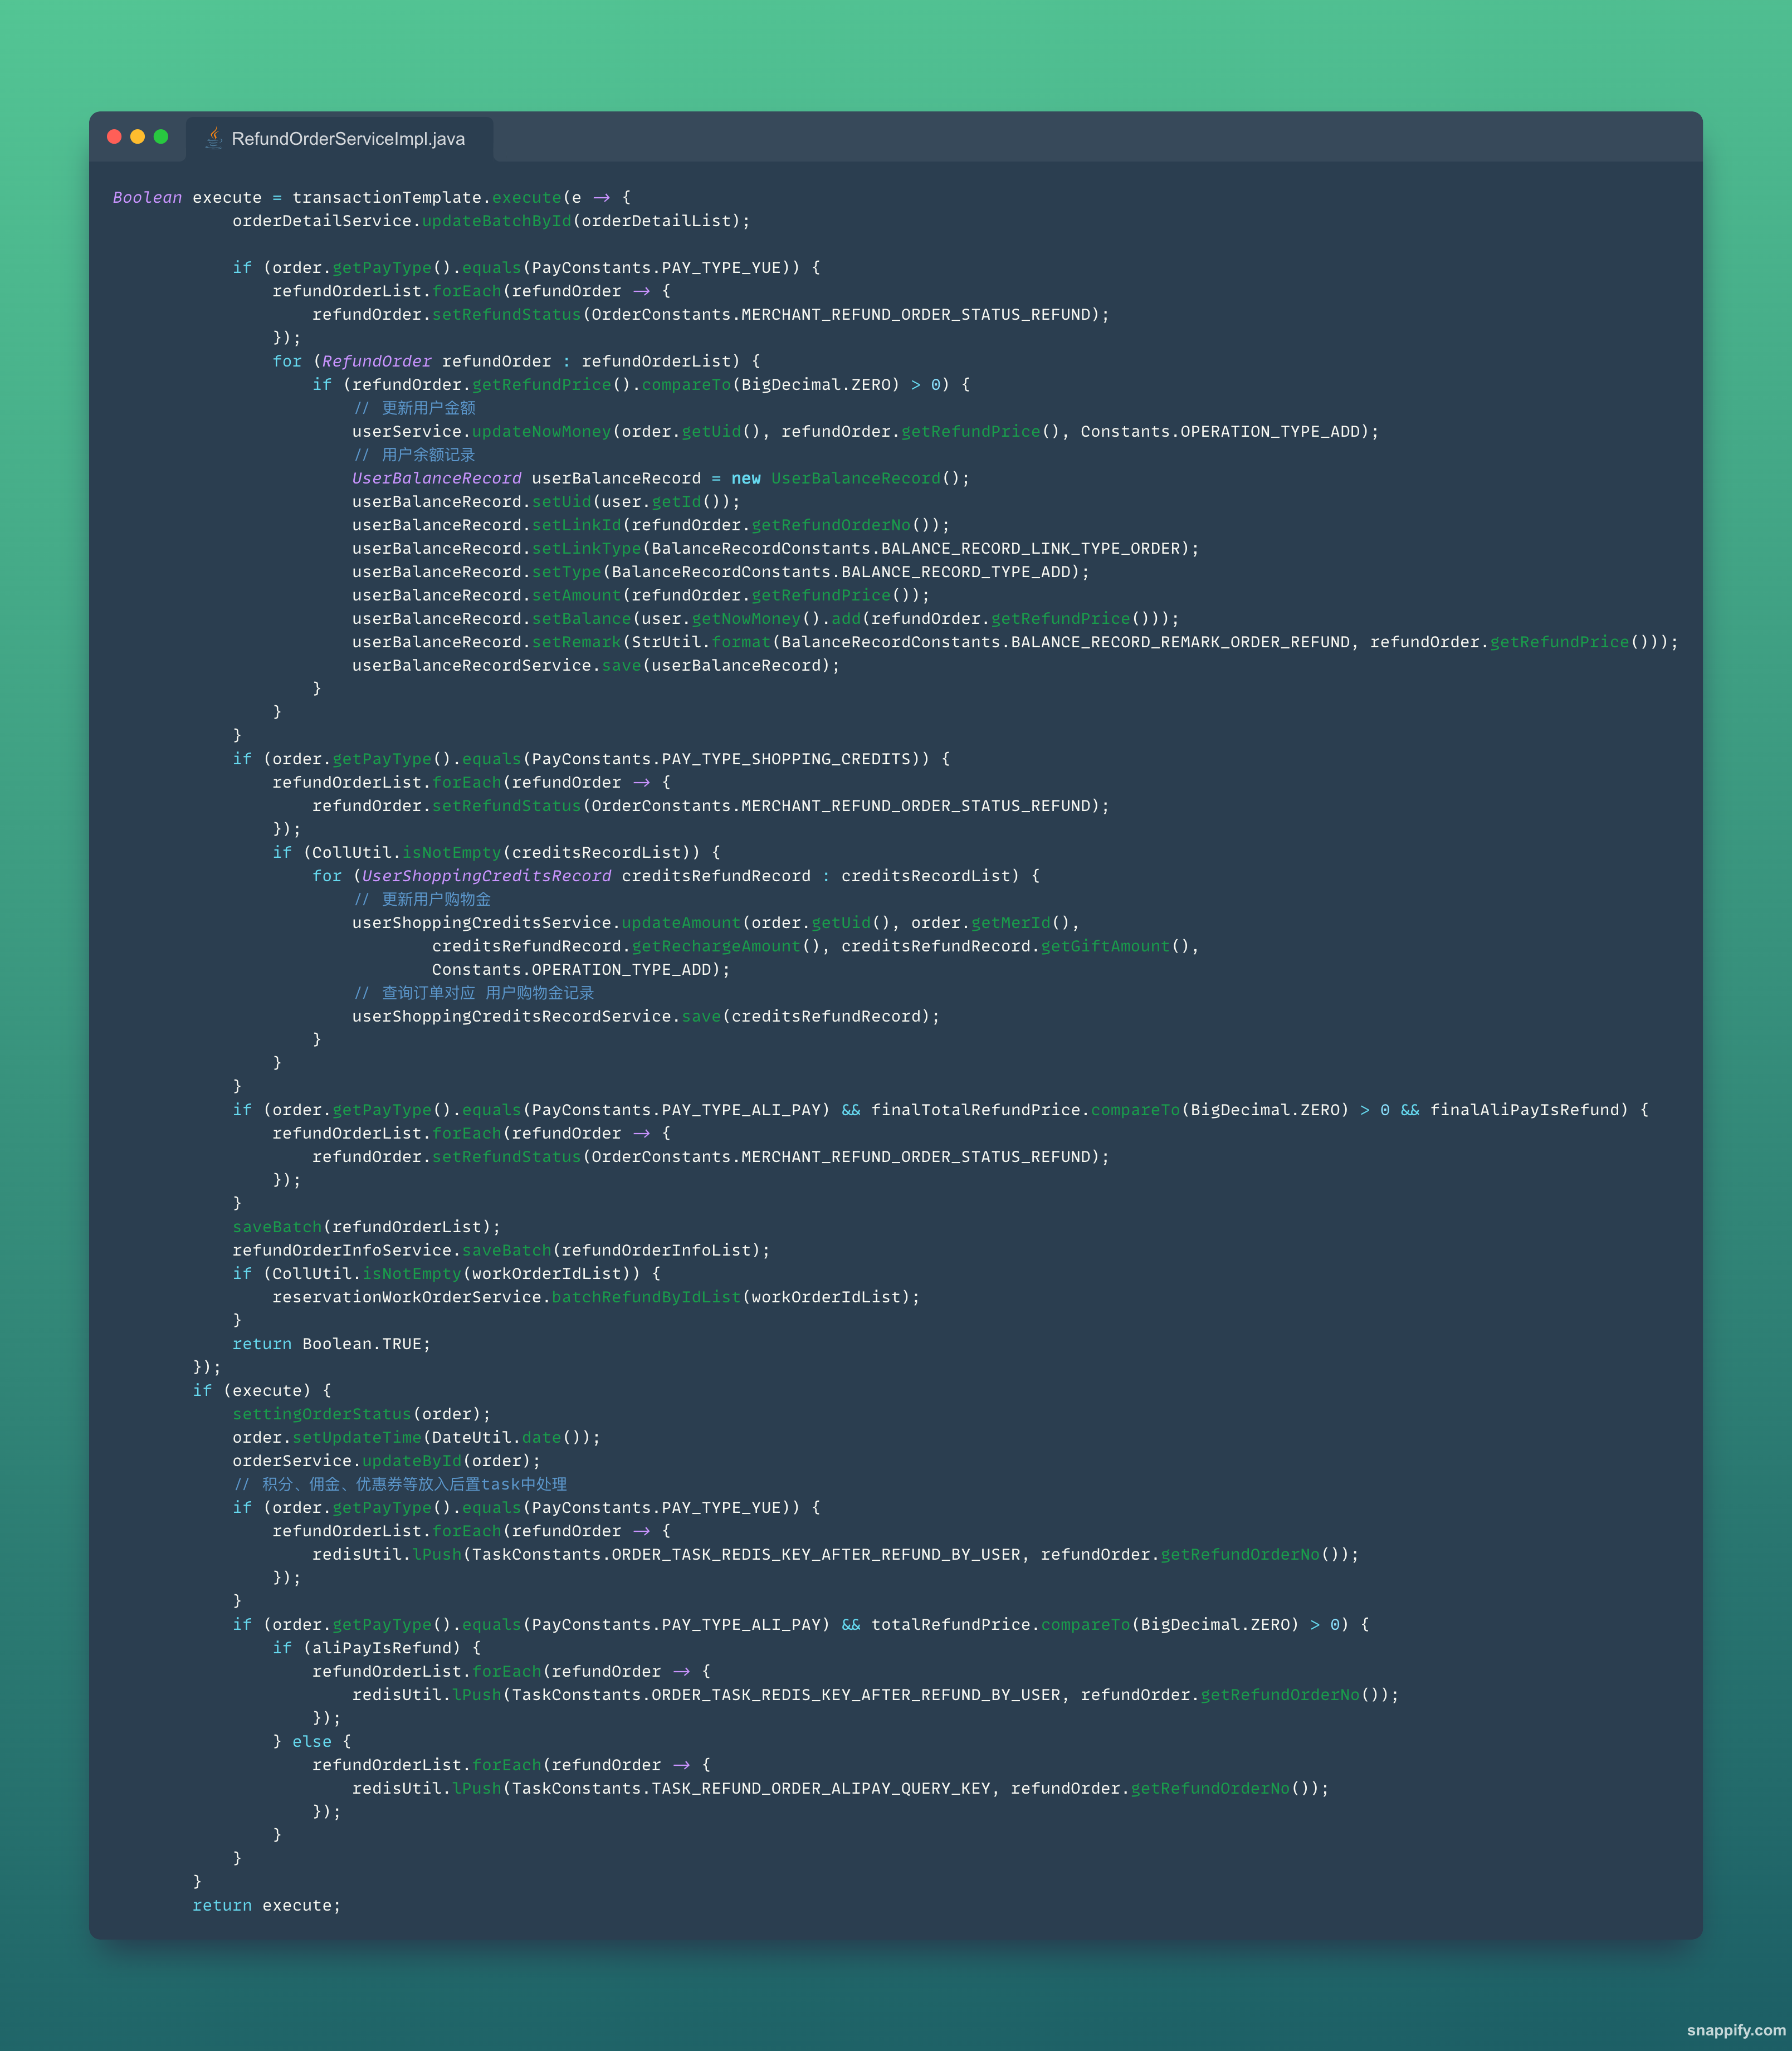Click the TASK_REFUND_ORDER_ALIPAY_QUERY_KEY constant
1792x2051 pixels.
[820, 1788]
